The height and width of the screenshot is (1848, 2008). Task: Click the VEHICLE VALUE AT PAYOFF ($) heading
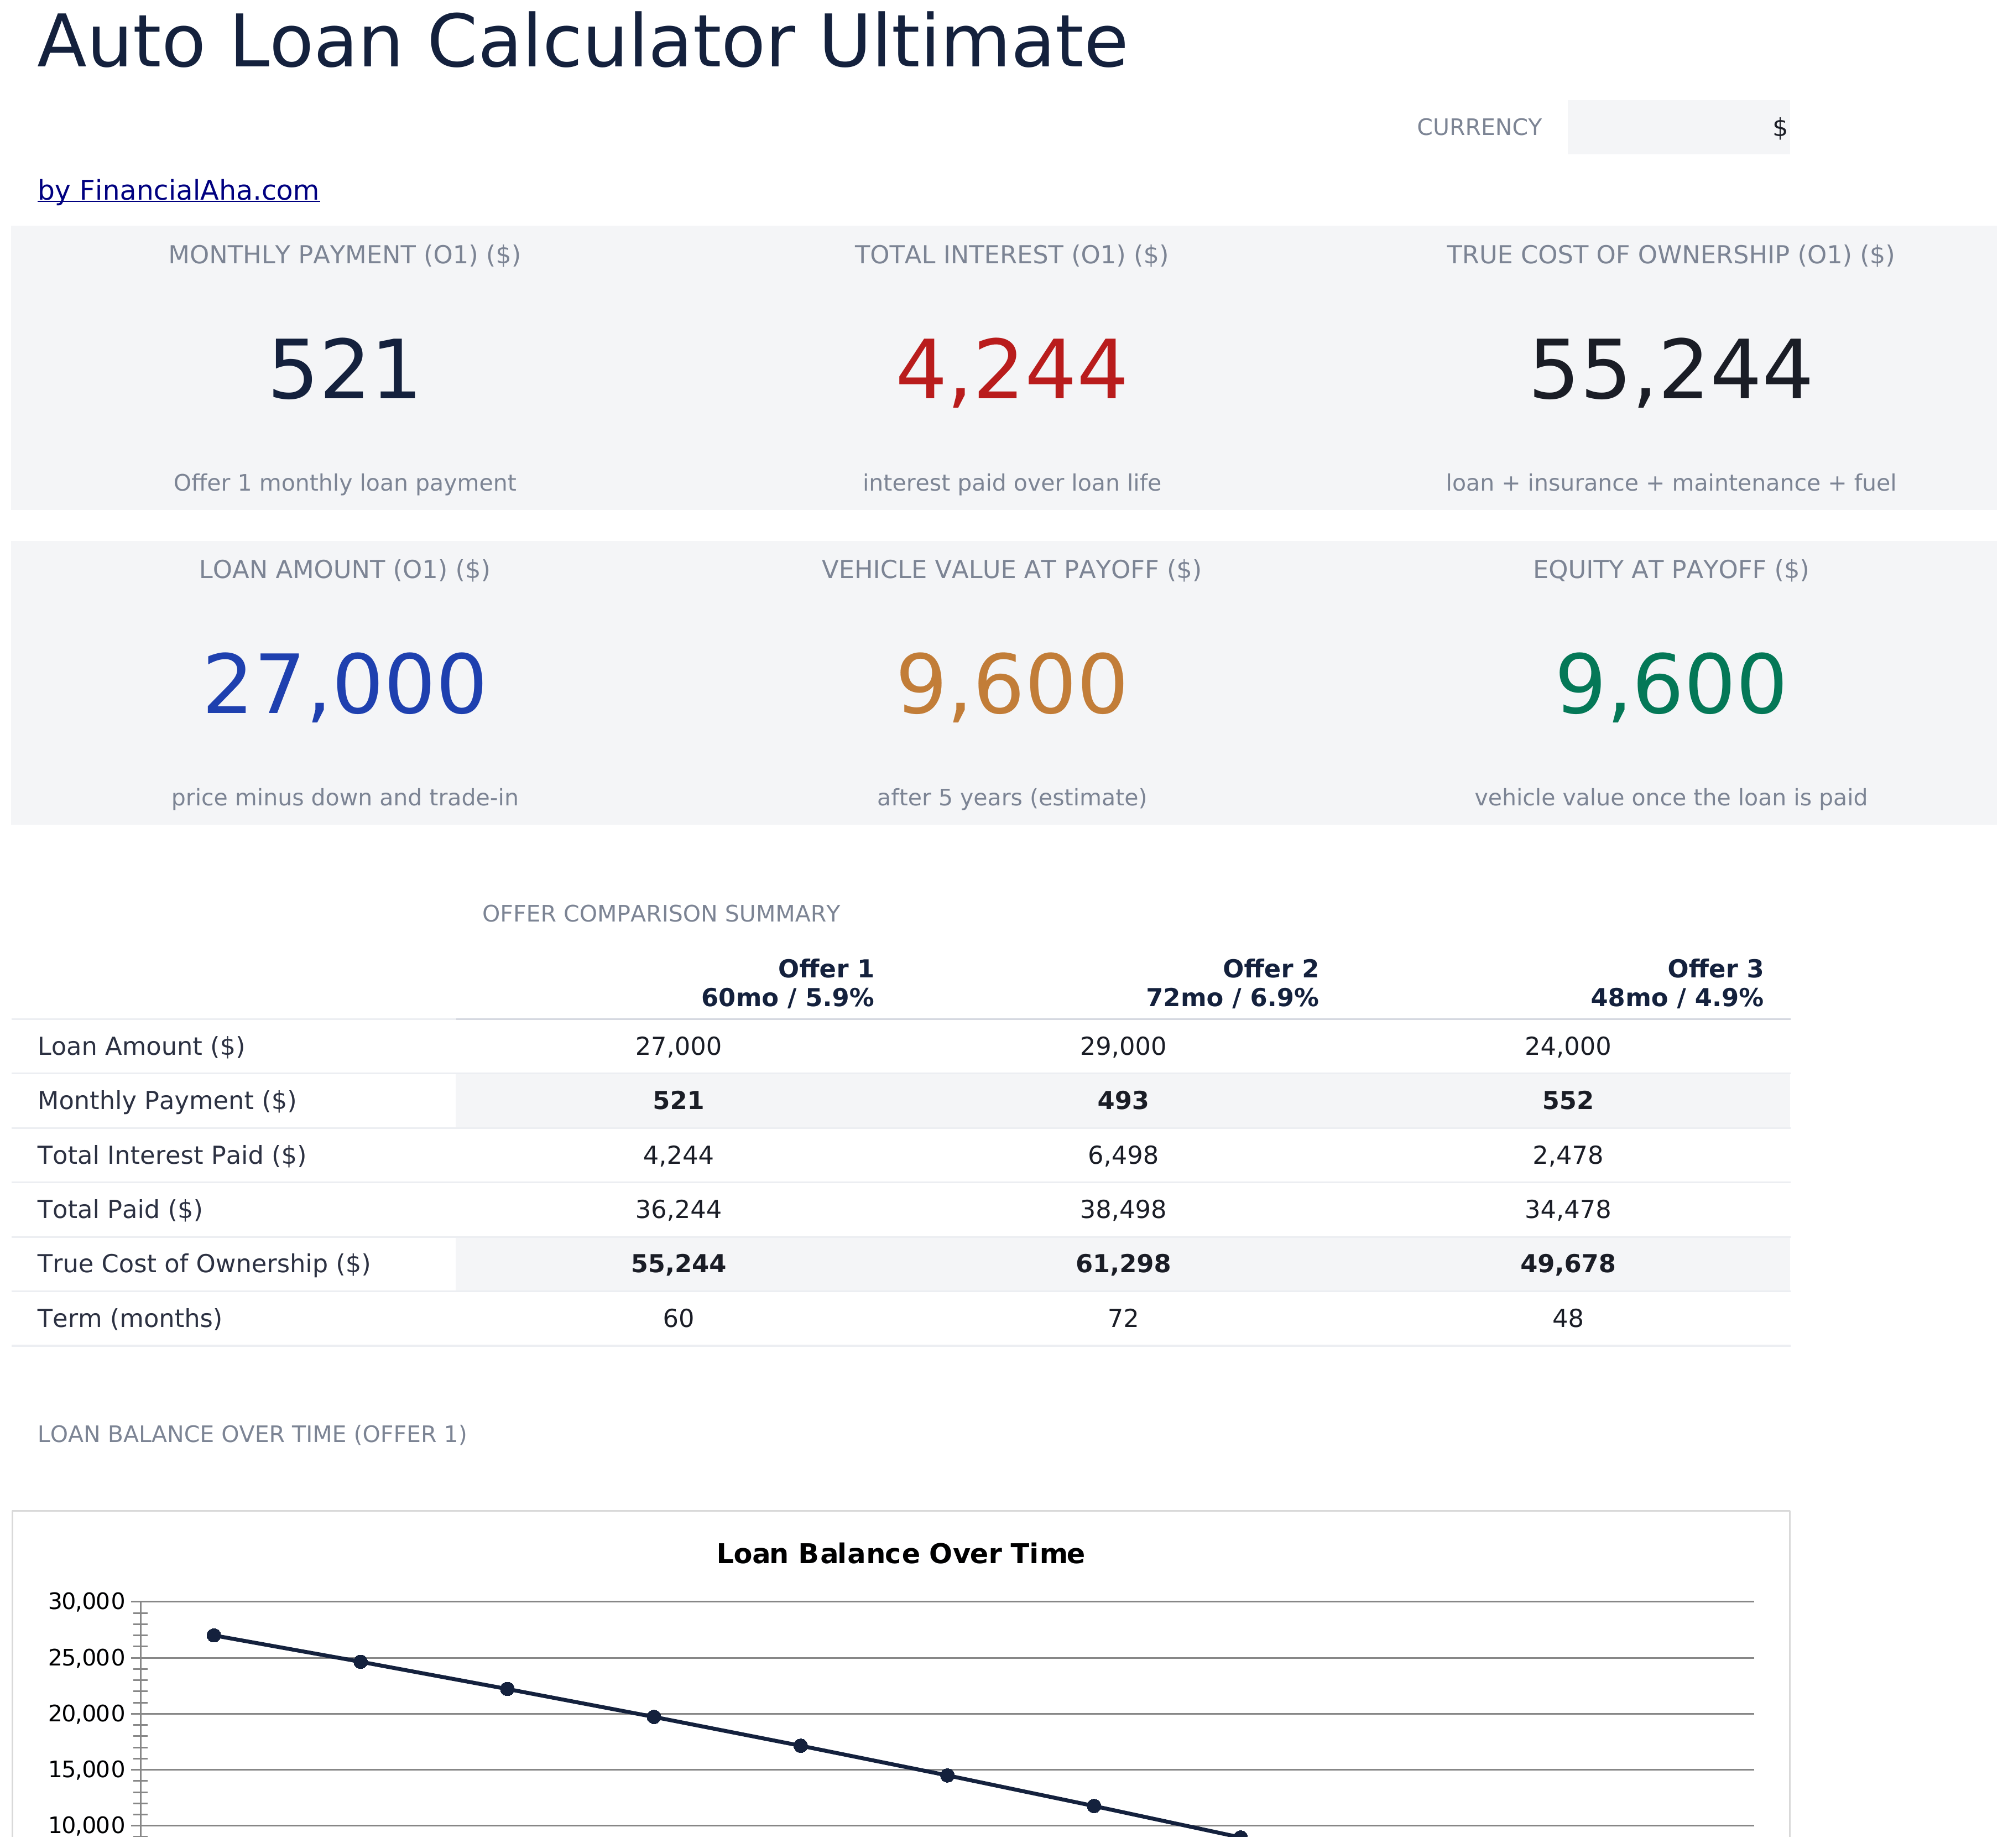(x=1011, y=570)
